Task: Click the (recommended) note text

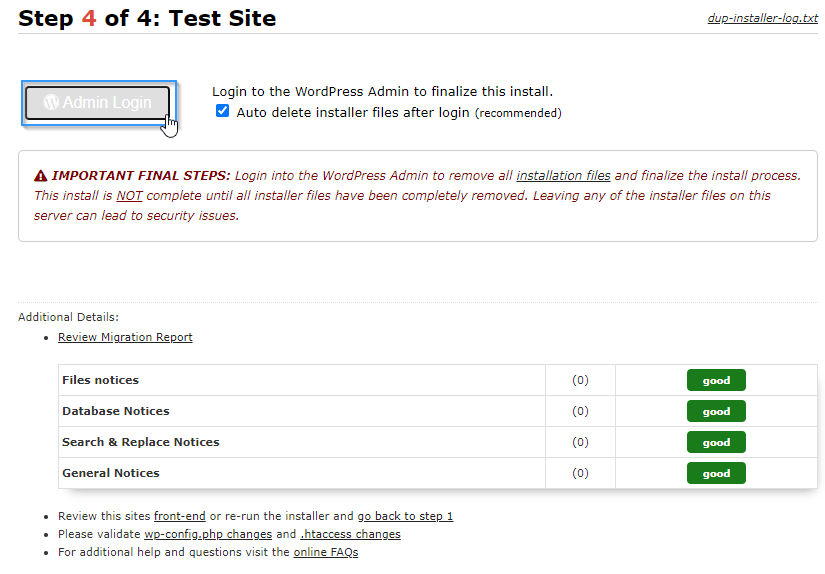Action: (518, 113)
